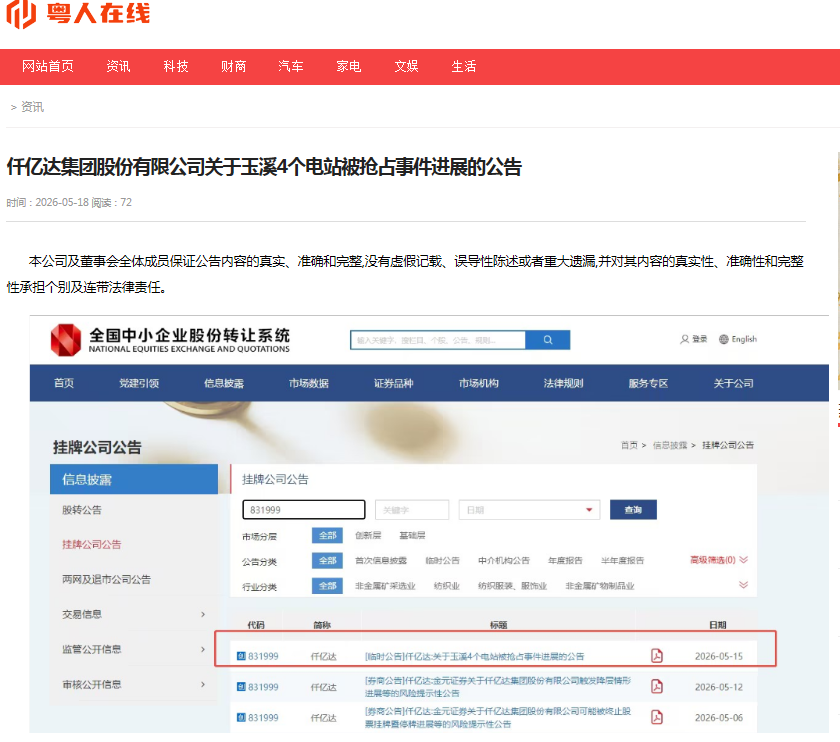The height and width of the screenshot is (742, 840).
Task: Go to the 生活 category
Action: click(x=464, y=66)
